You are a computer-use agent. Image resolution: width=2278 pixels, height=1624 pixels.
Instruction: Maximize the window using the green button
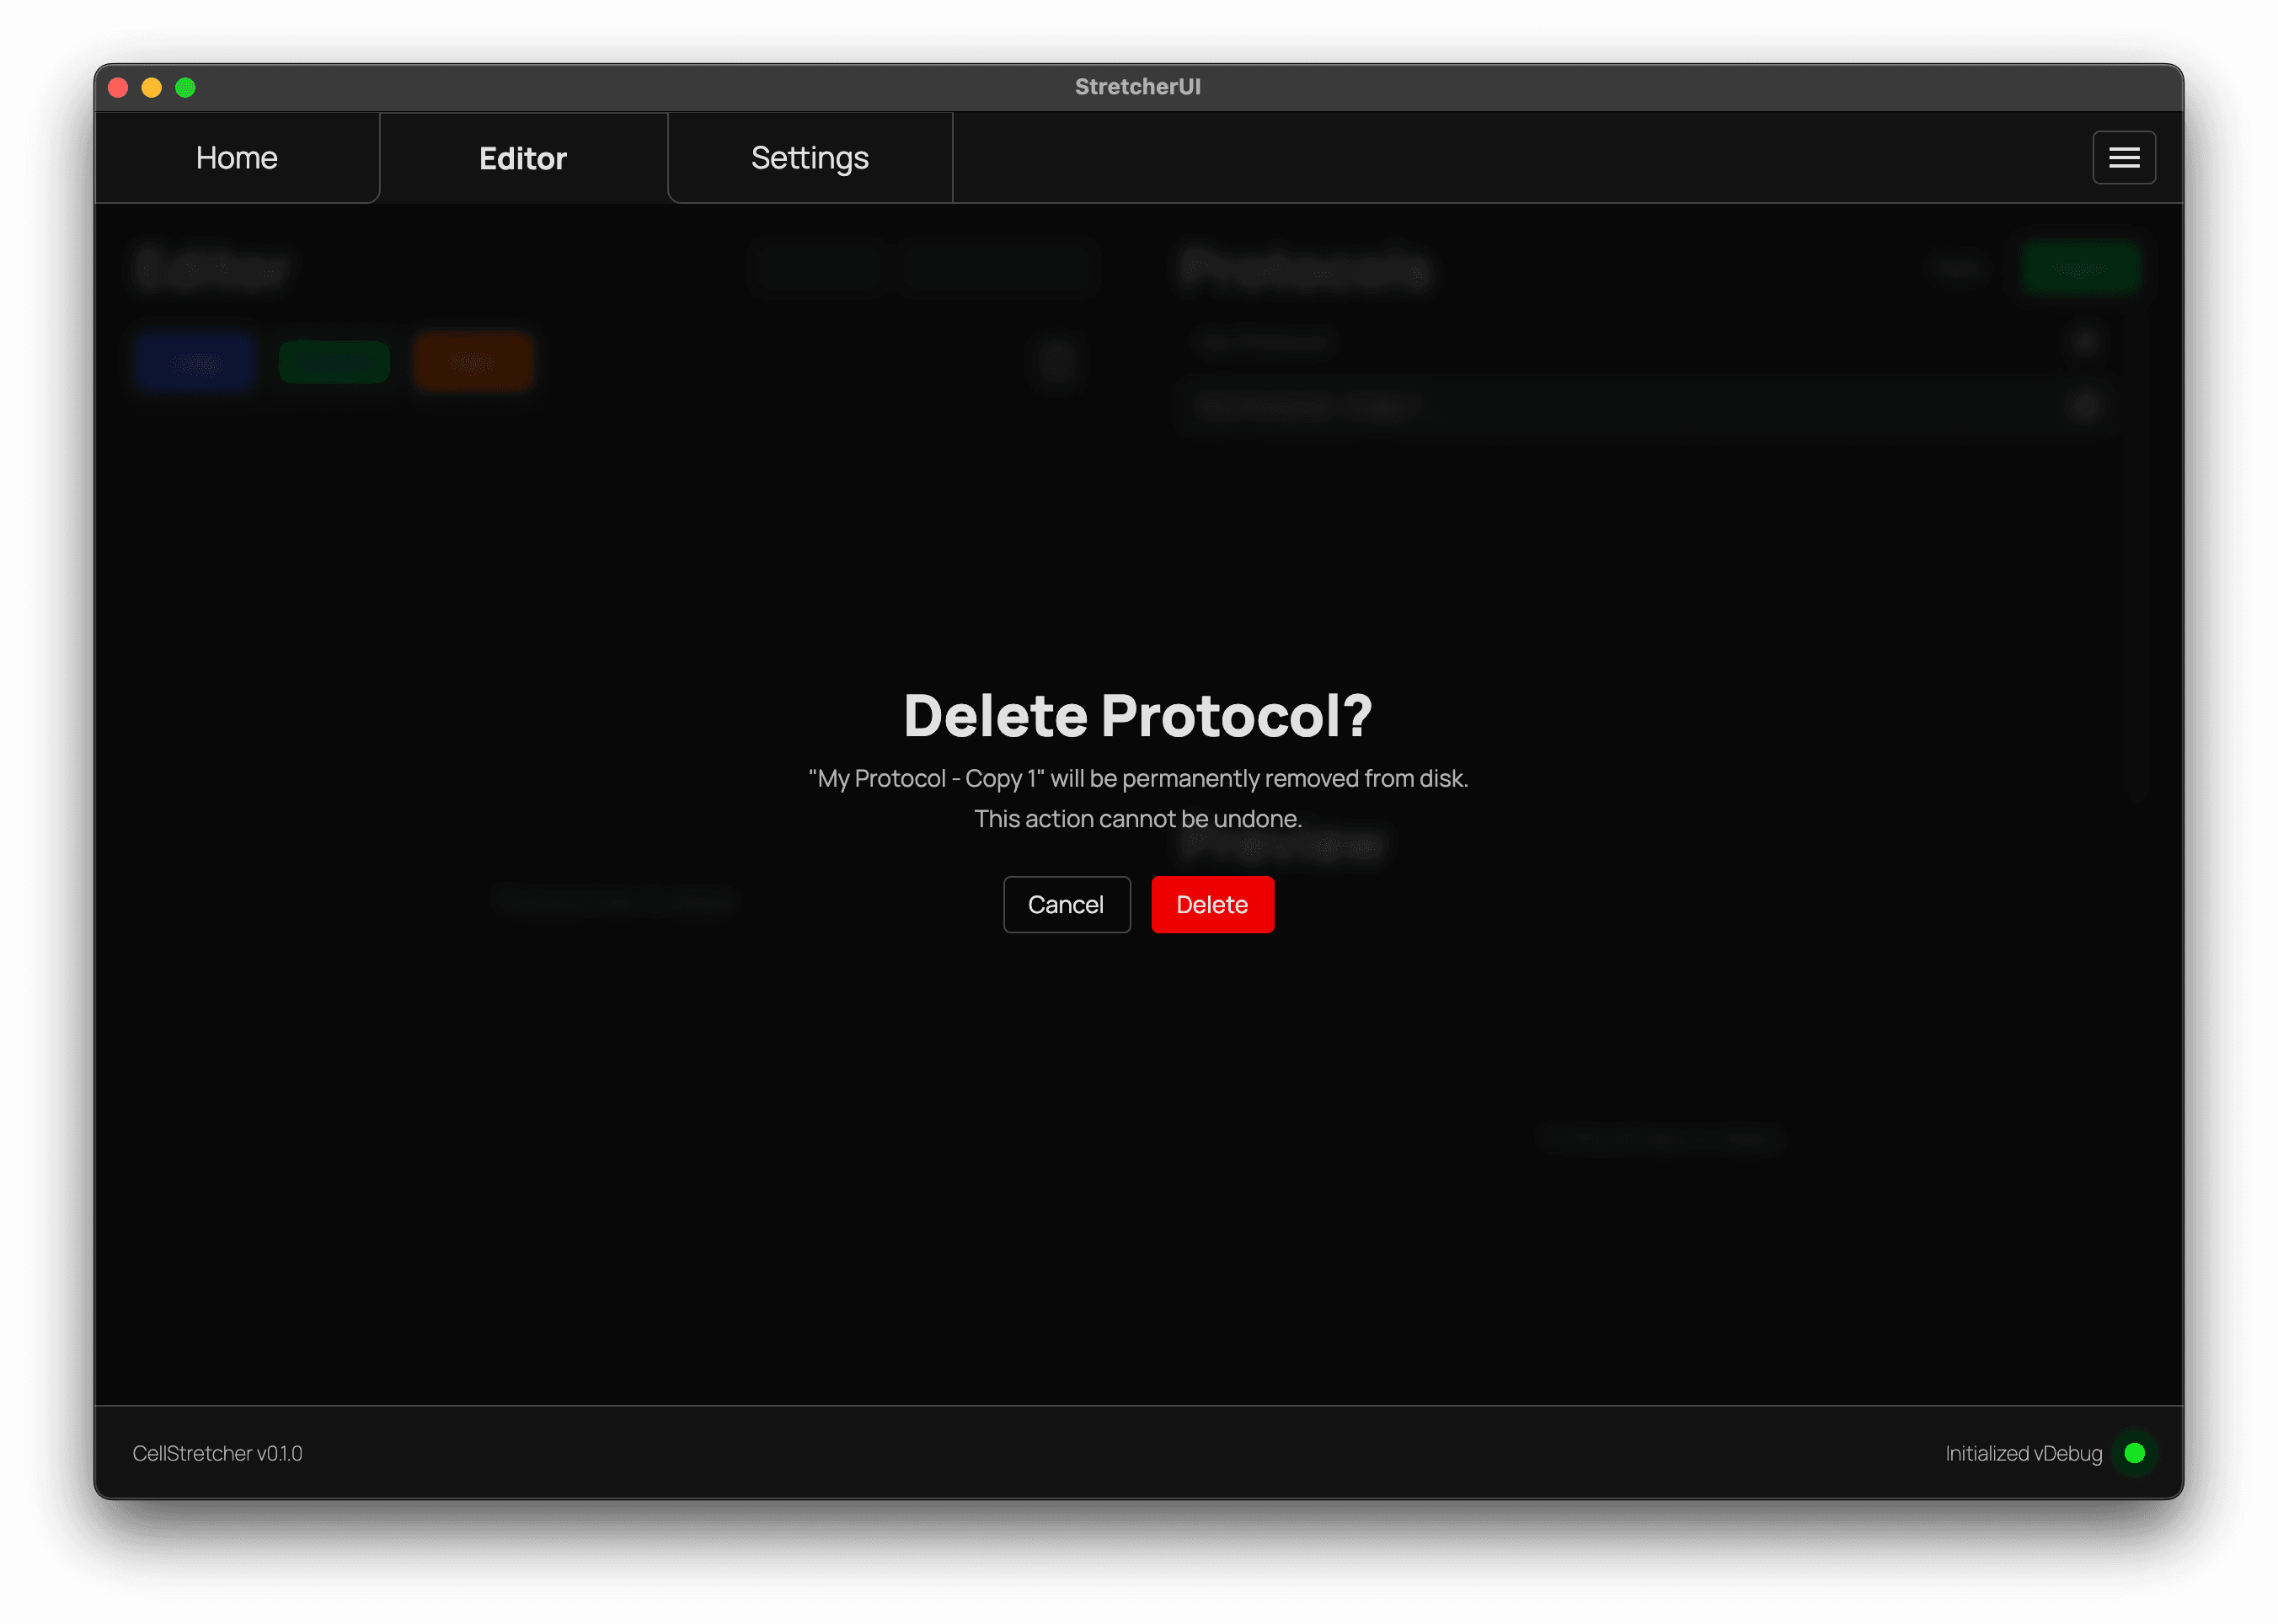185,87
